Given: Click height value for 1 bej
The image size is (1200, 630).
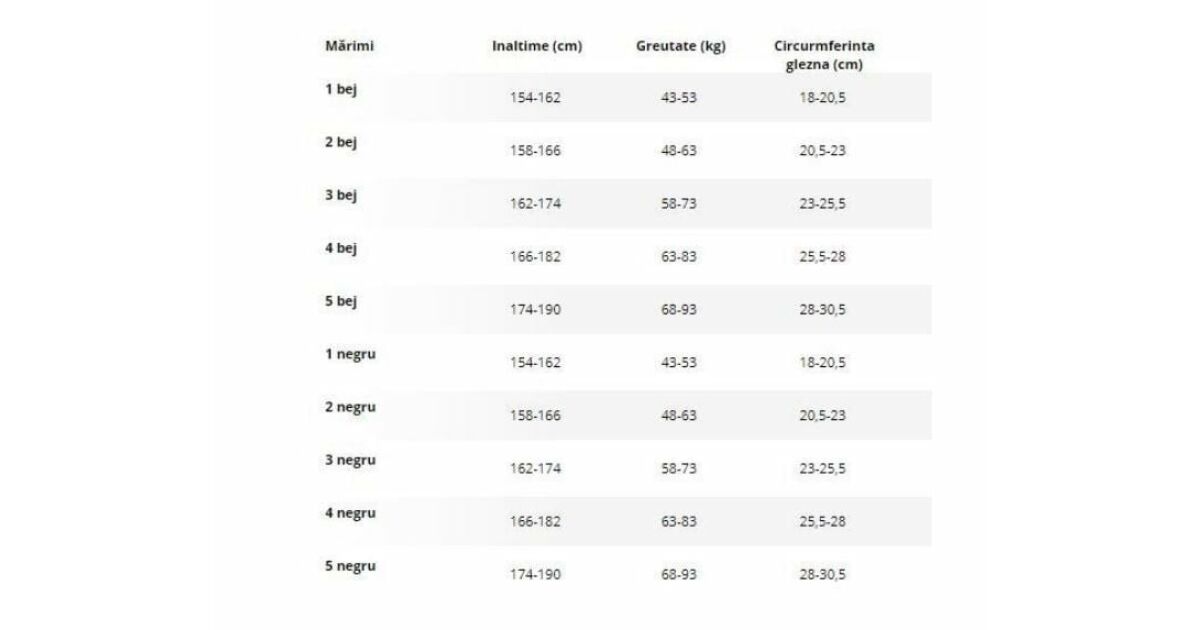Looking at the screenshot, I should (535, 98).
